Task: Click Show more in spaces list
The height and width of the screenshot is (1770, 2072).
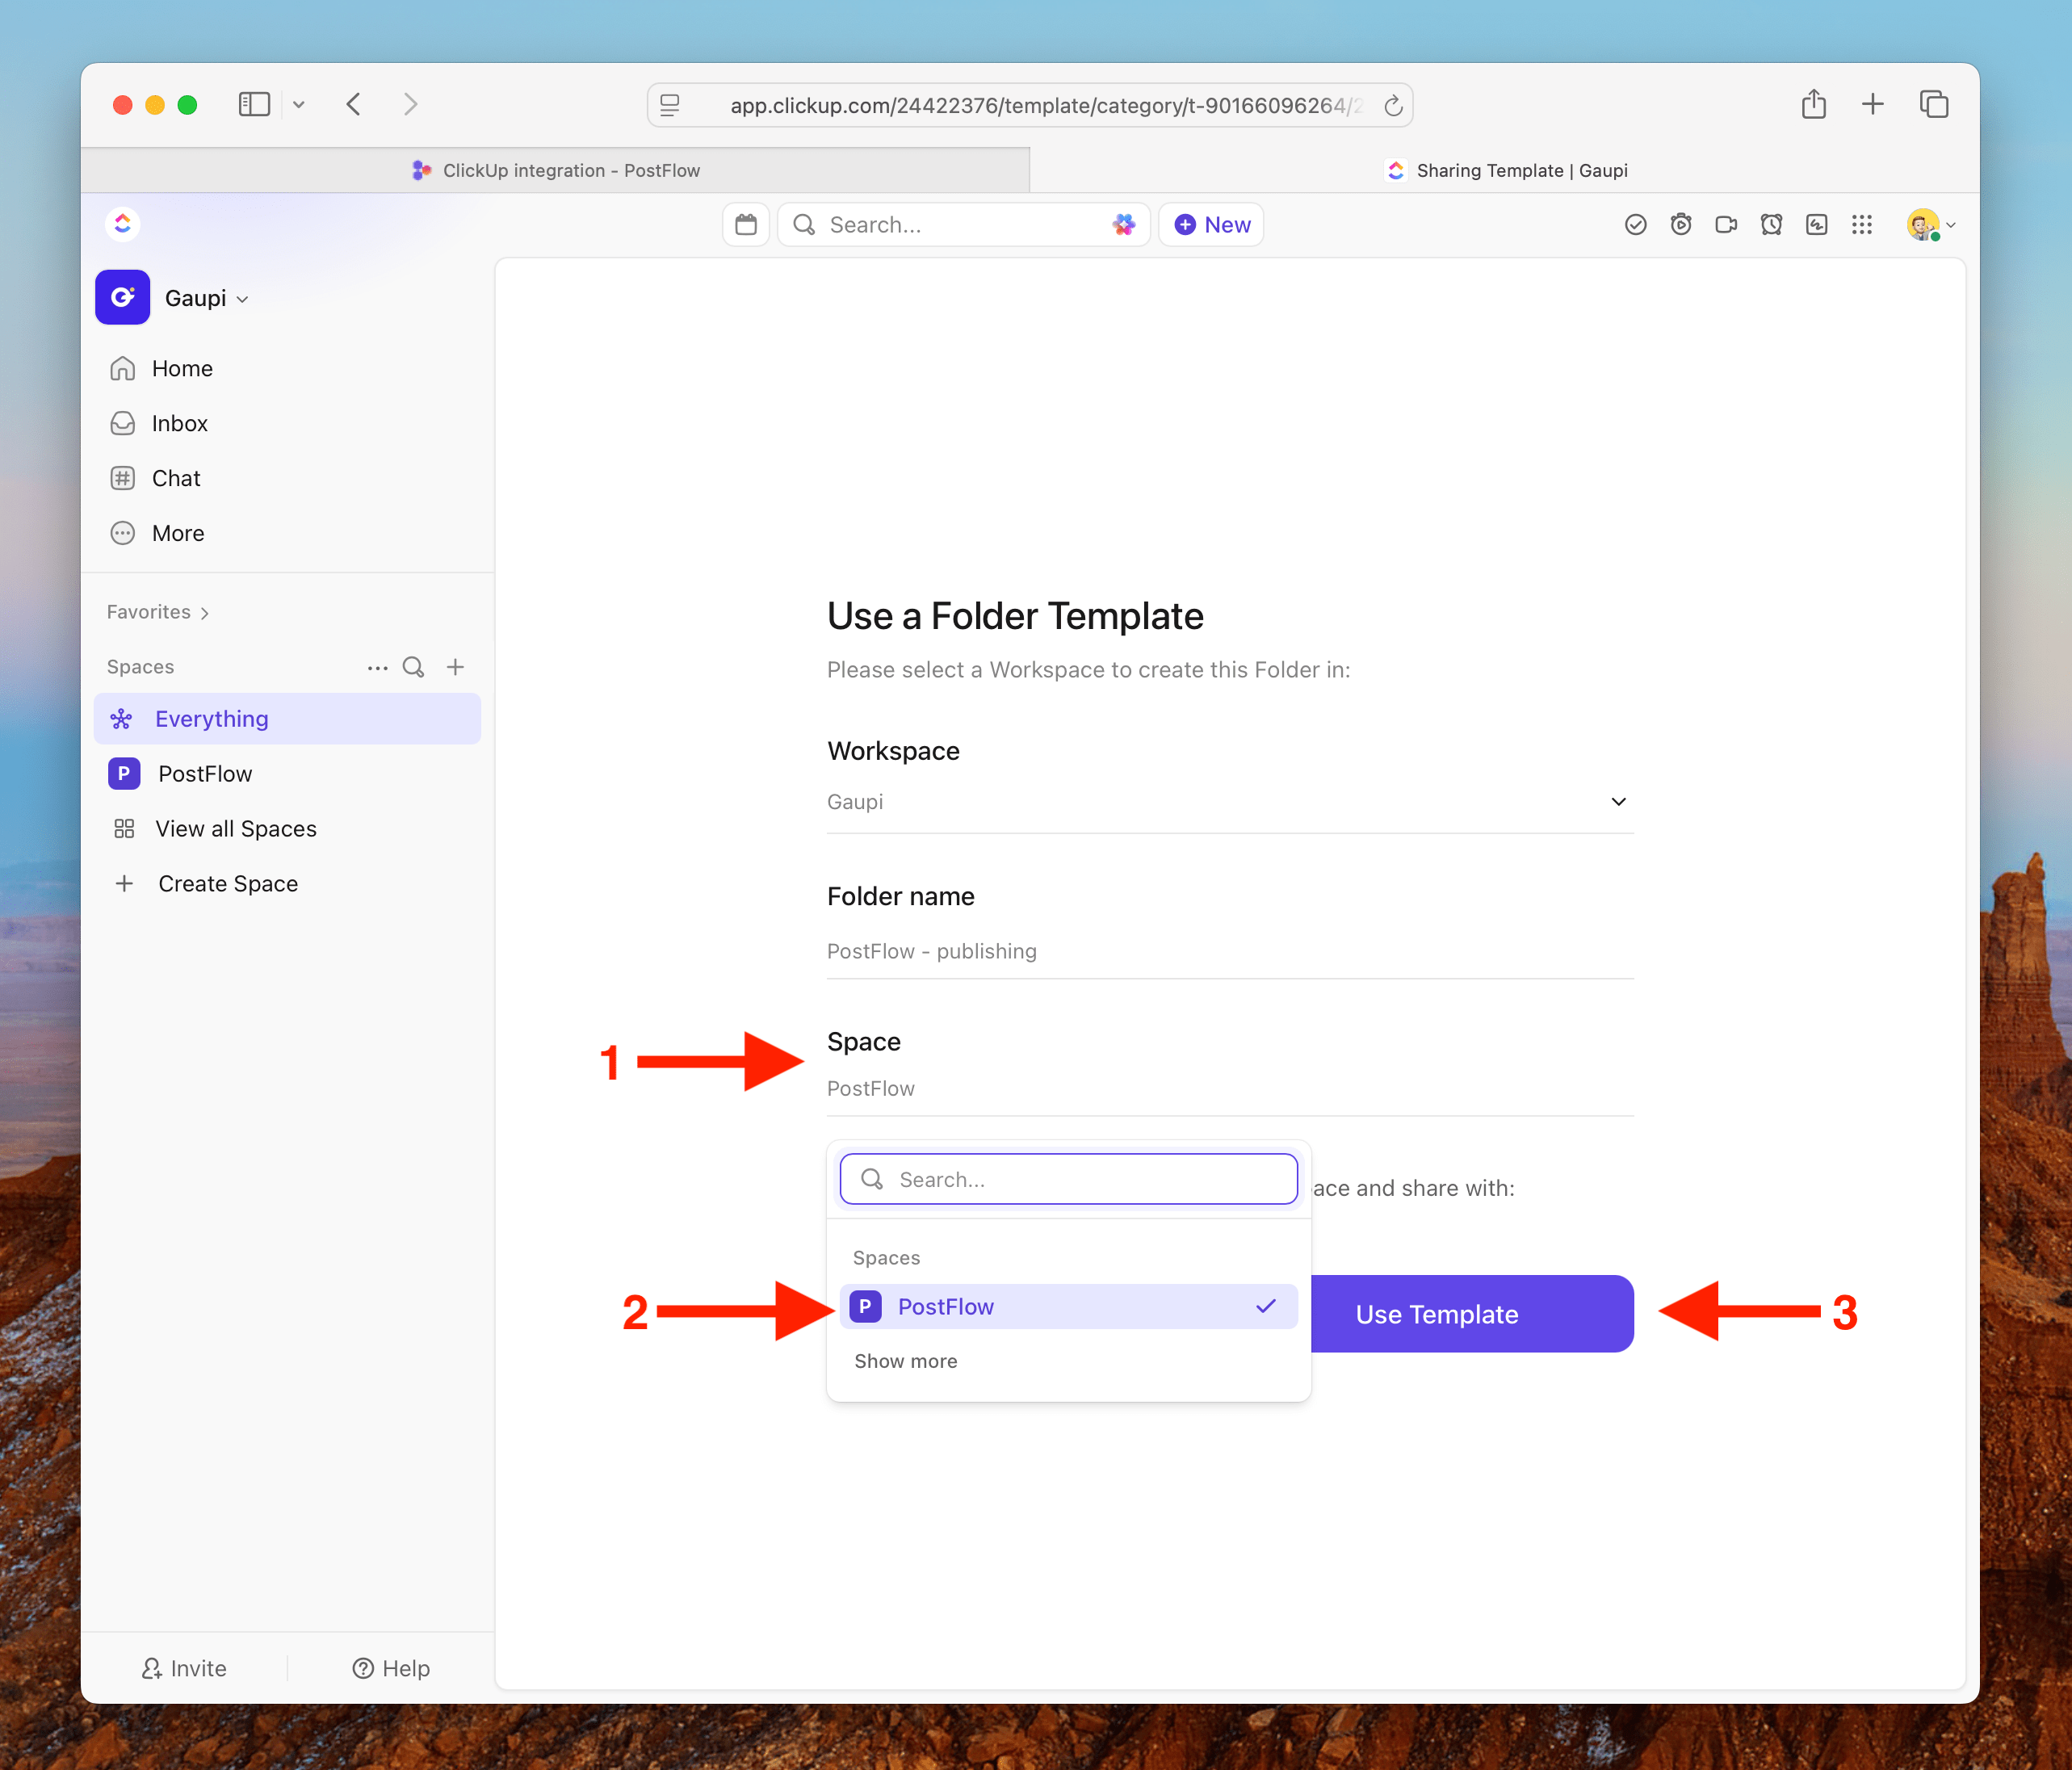Action: click(905, 1361)
